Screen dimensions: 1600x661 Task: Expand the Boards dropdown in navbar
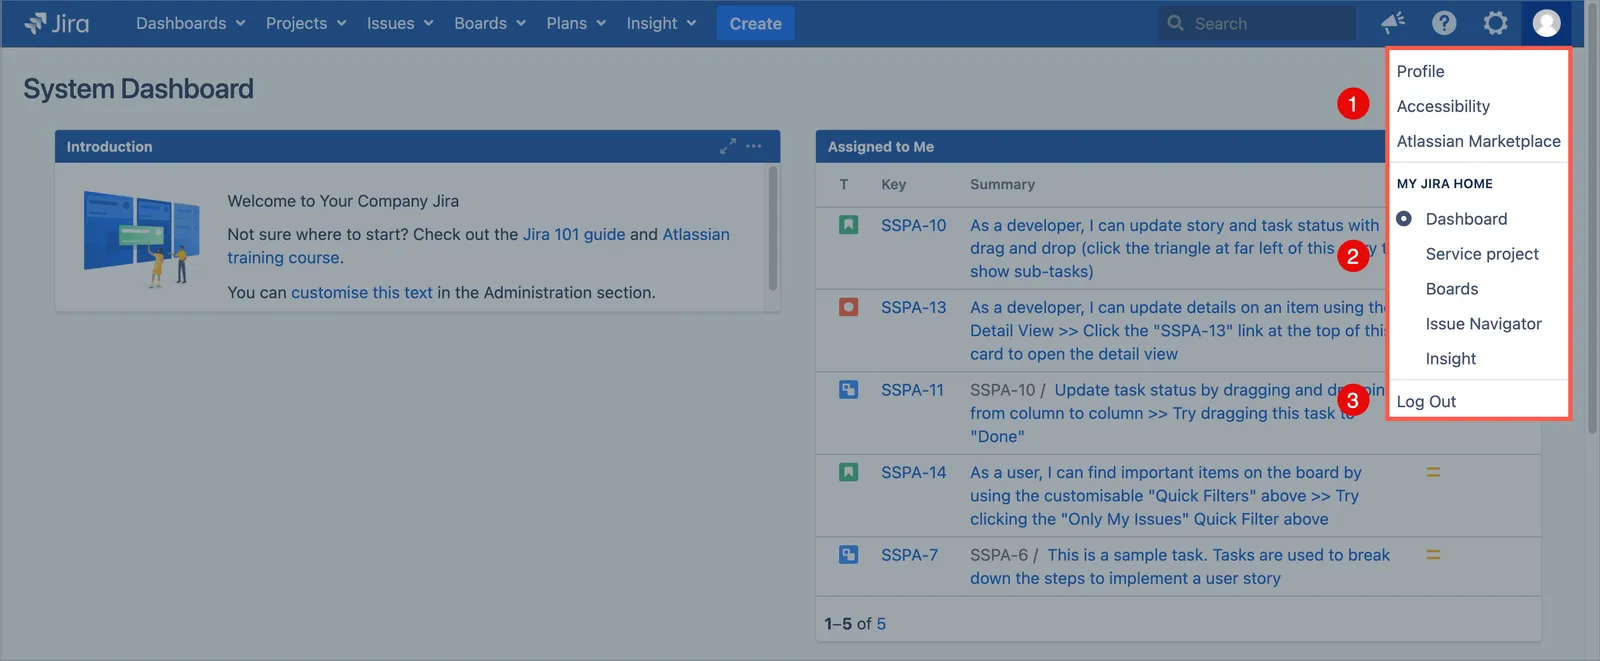click(x=490, y=23)
